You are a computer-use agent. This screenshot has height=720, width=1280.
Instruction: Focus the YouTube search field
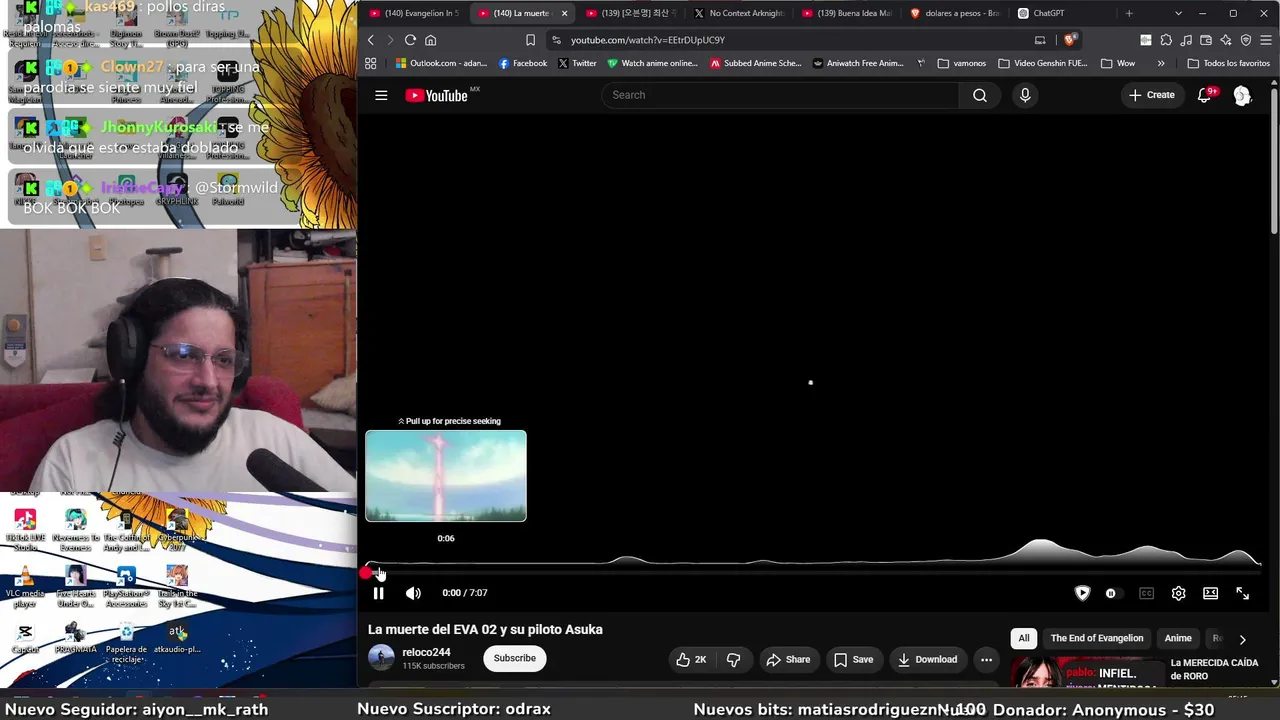[x=780, y=95]
